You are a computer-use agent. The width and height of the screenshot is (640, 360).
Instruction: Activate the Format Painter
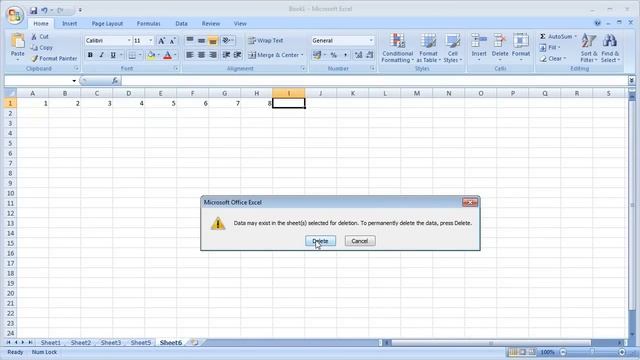54,58
